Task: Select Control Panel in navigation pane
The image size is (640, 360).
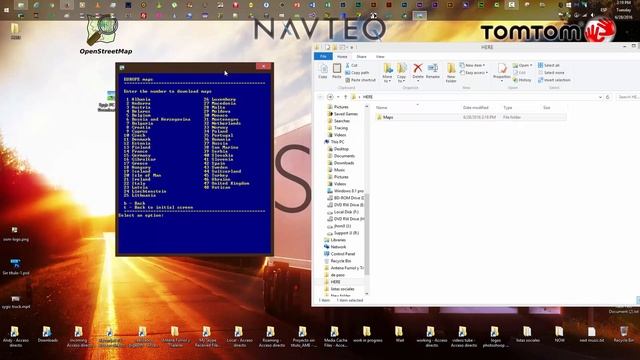Action: (x=340, y=254)
